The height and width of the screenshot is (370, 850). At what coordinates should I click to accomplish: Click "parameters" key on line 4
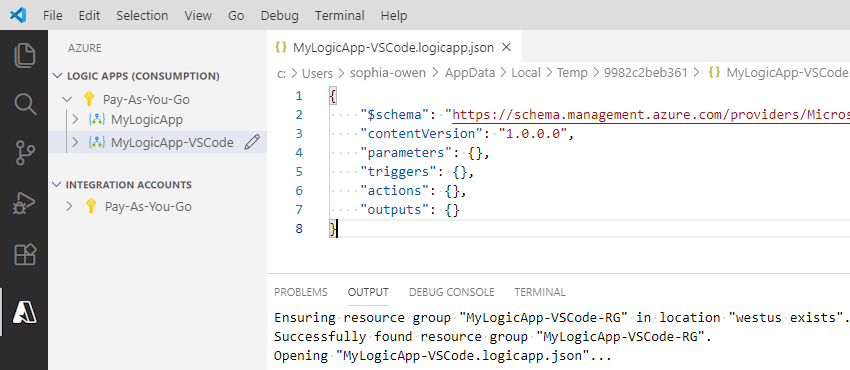[x=406, y=153]
